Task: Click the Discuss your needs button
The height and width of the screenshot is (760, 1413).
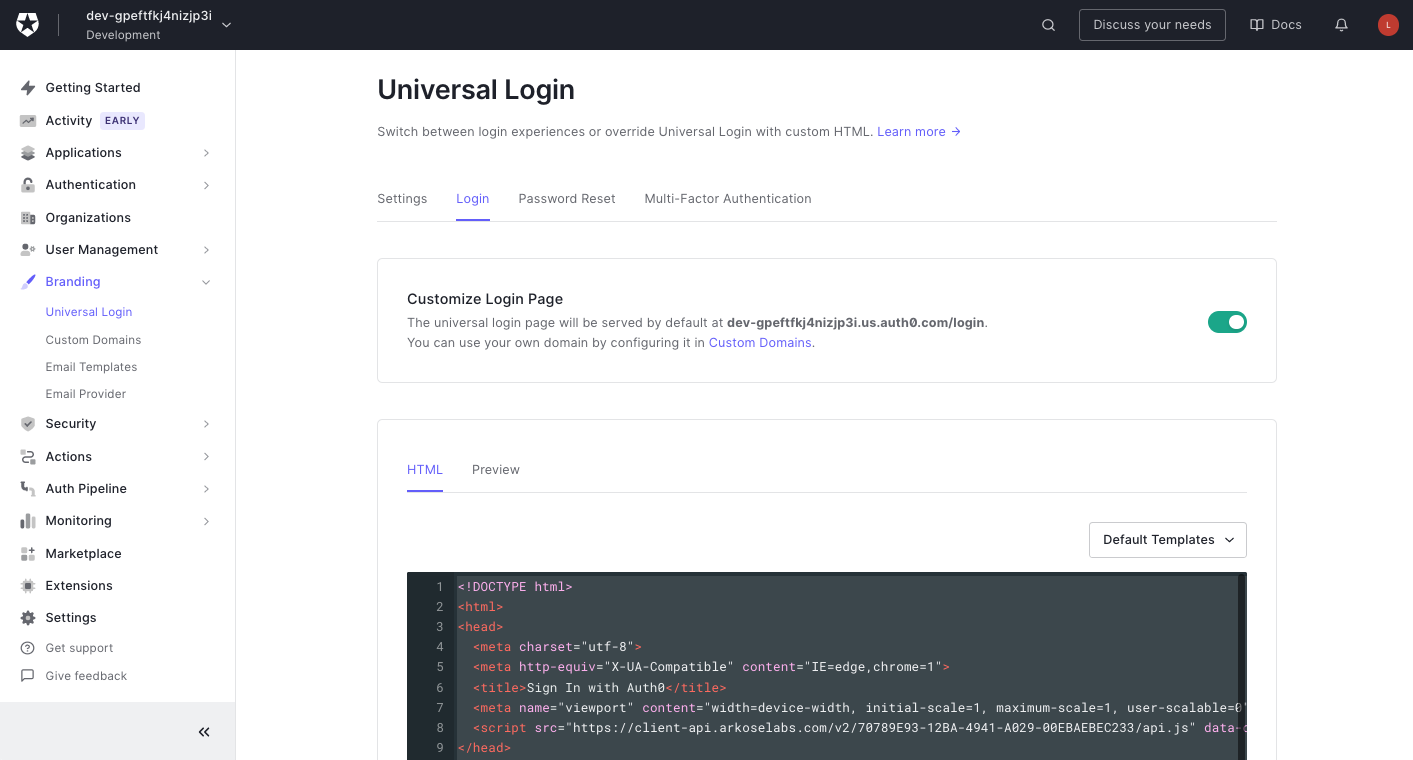Action: [1152, 25]
